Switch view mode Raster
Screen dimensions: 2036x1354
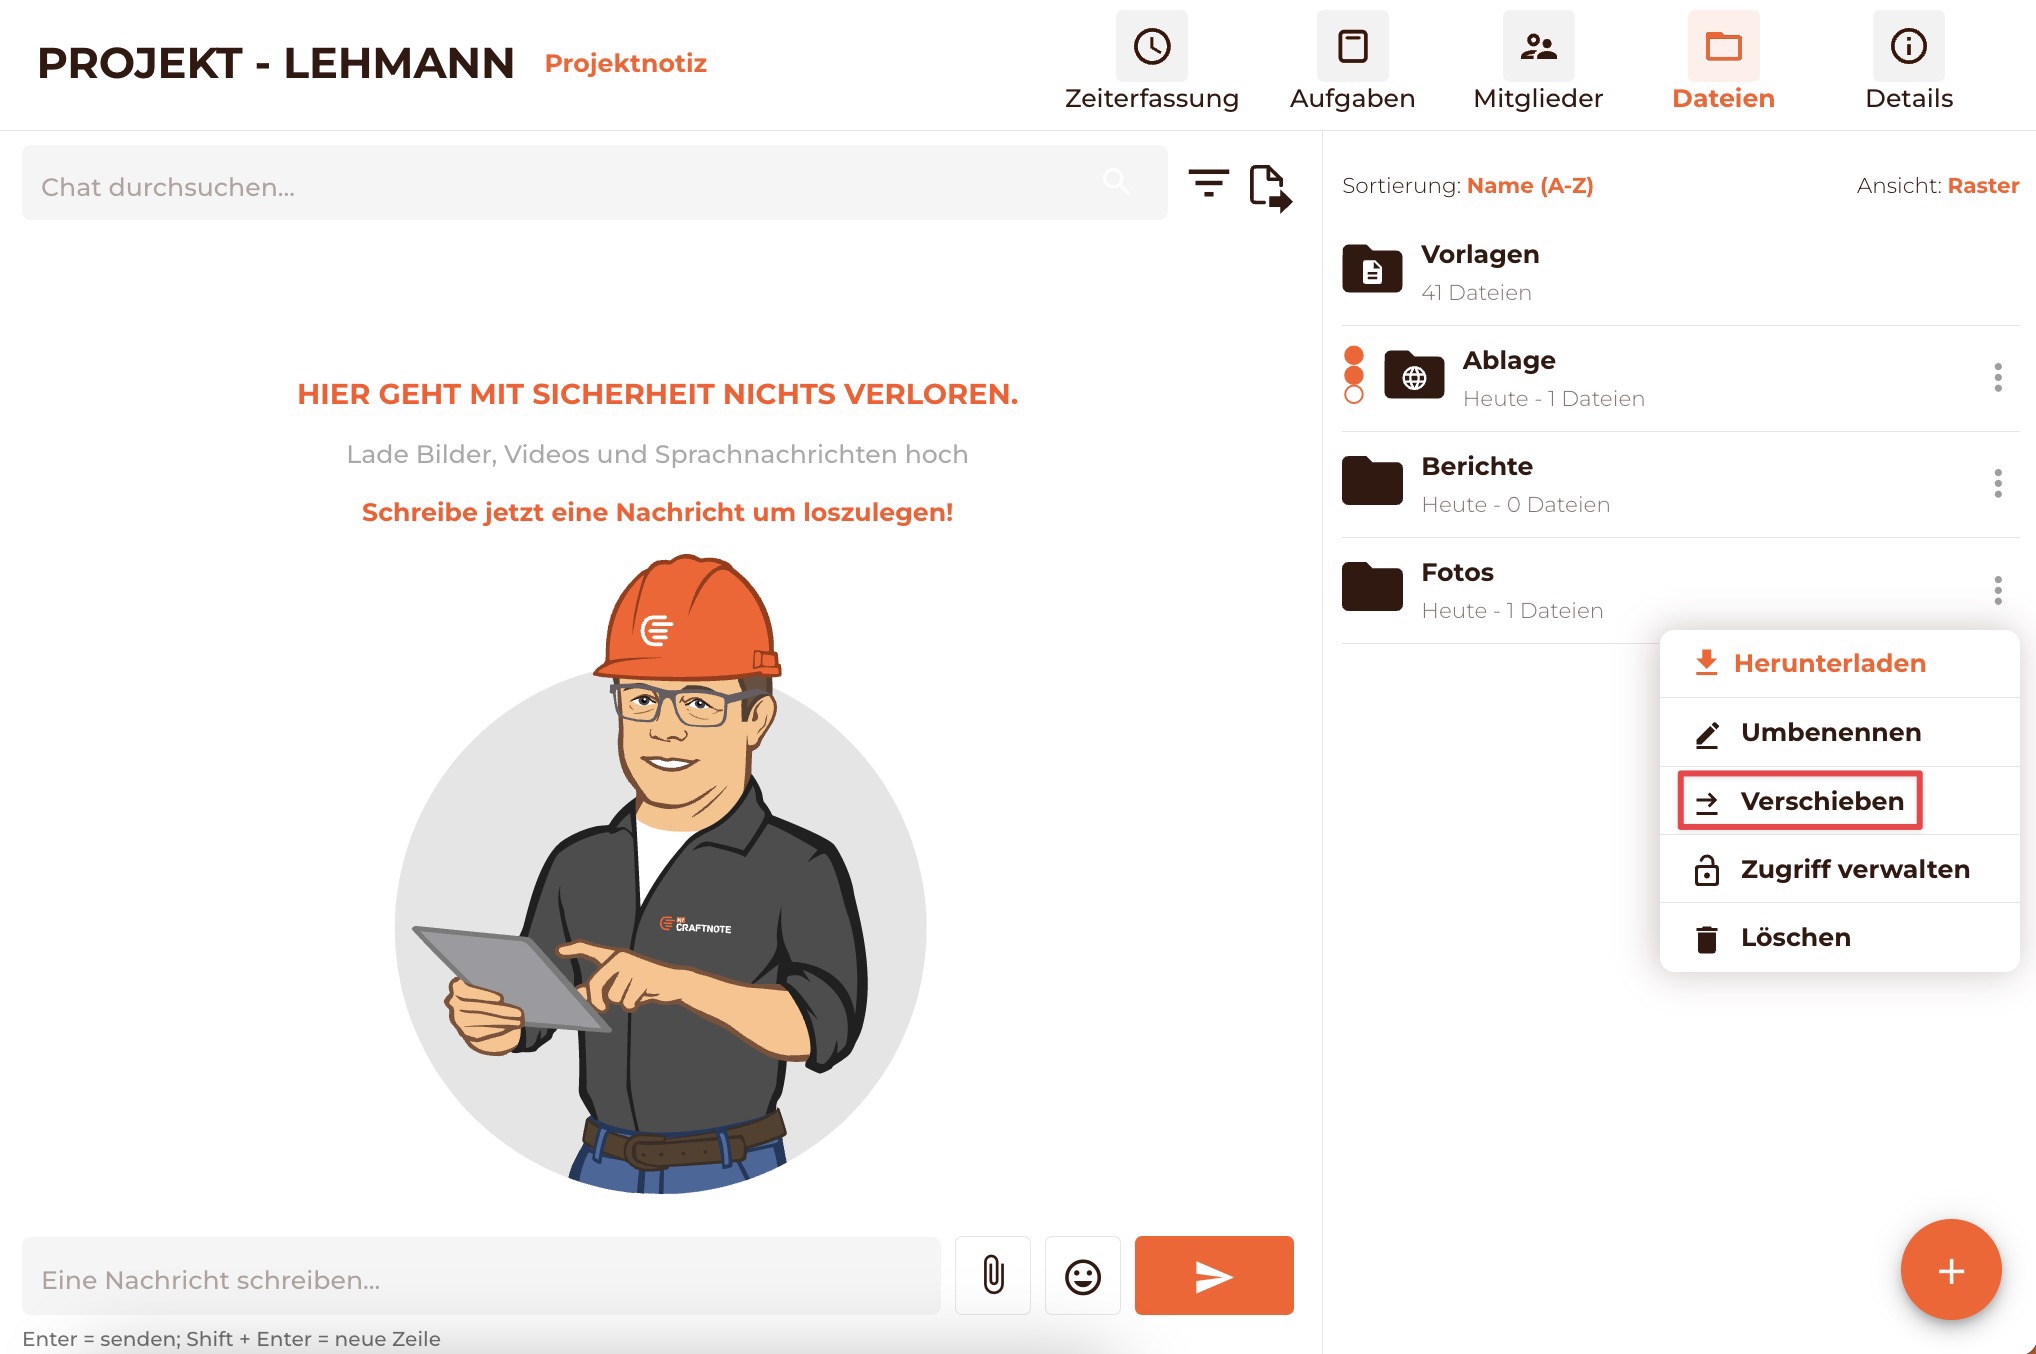click(1982, 186)
